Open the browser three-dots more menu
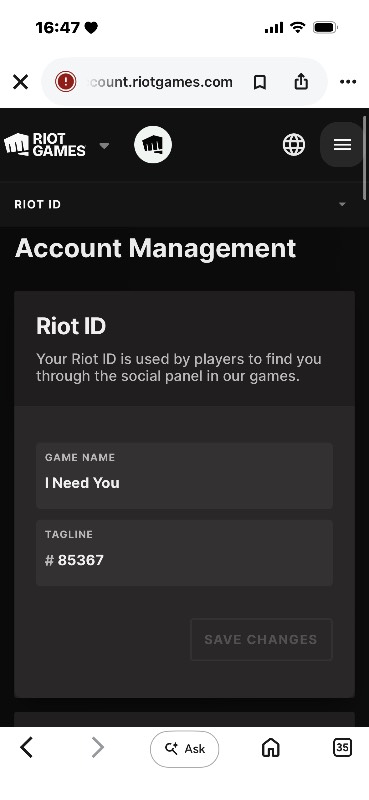This screenshot has height=800, width=369. click(x=348, y=82)
